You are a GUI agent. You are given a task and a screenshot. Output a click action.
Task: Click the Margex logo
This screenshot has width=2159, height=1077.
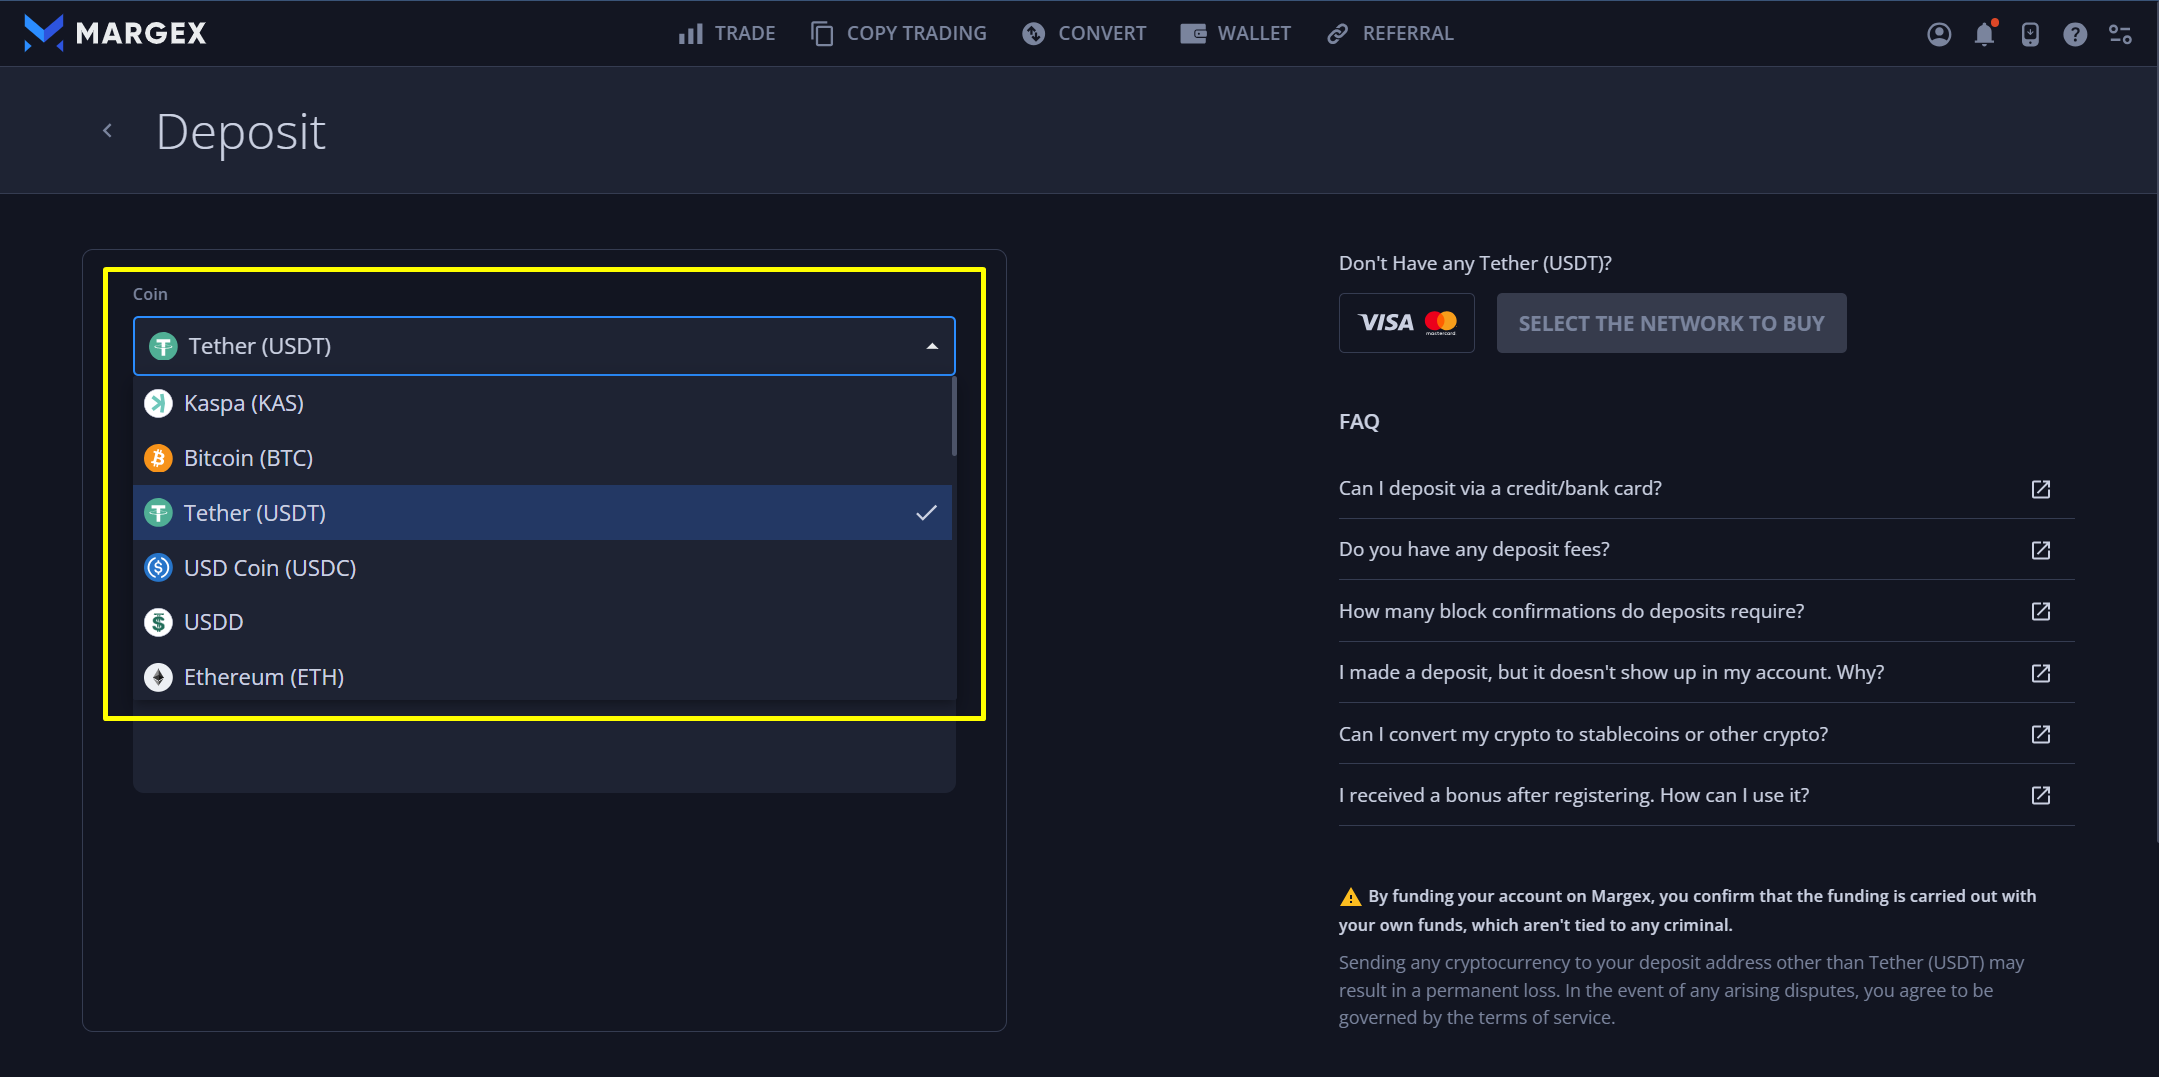pos(115,33)
